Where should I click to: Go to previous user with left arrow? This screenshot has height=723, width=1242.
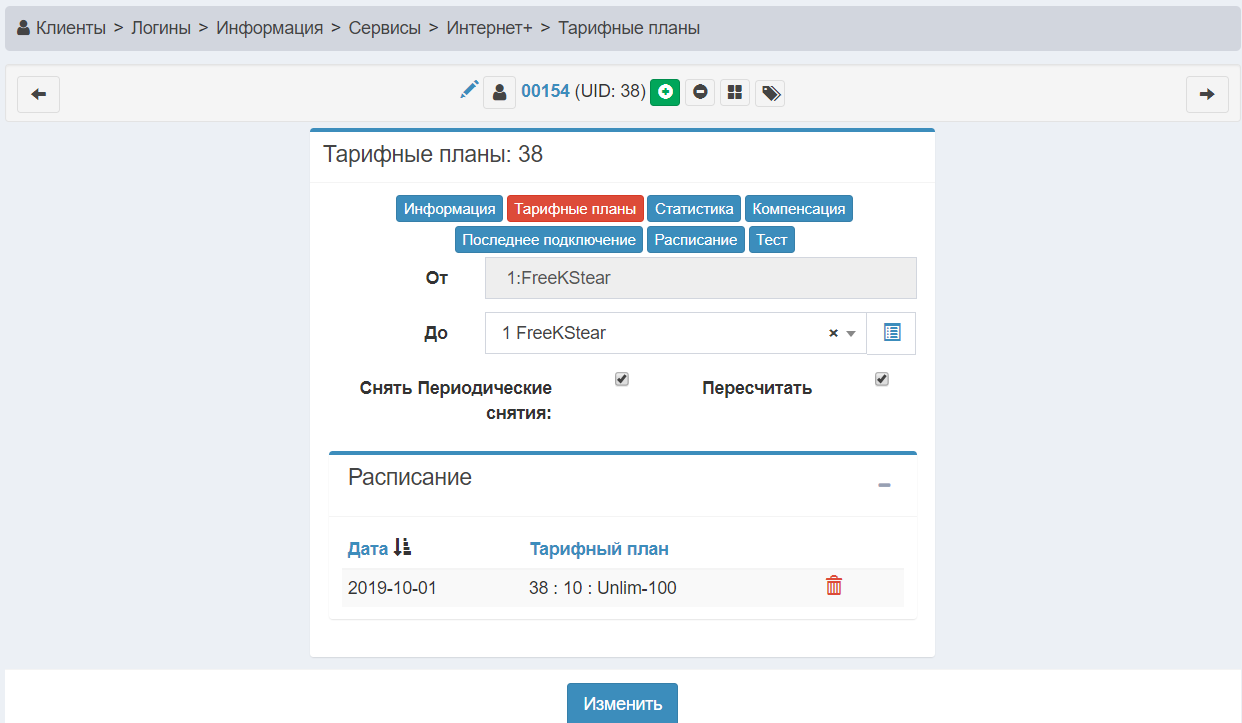[39, 94]
